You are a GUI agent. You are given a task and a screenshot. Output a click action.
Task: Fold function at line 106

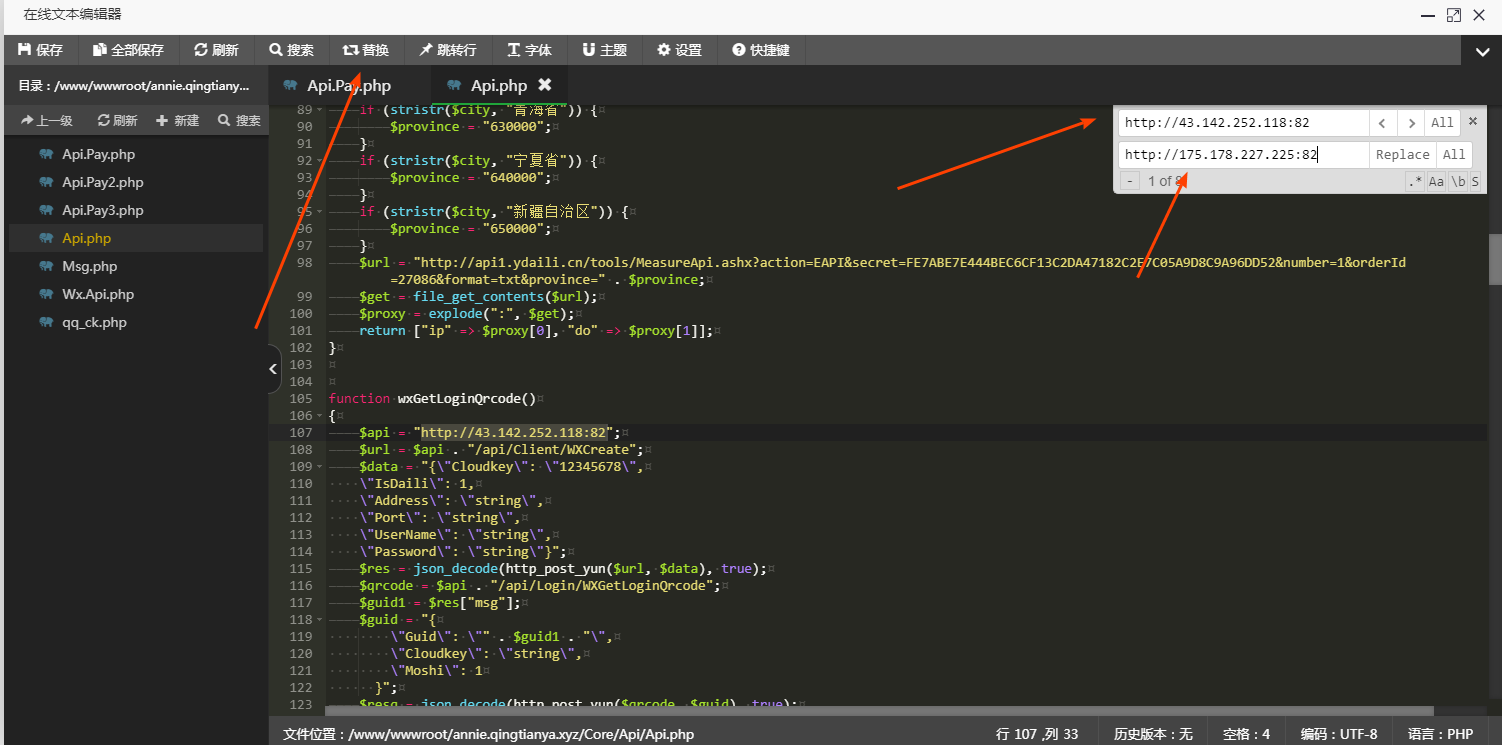pos(321,415)
